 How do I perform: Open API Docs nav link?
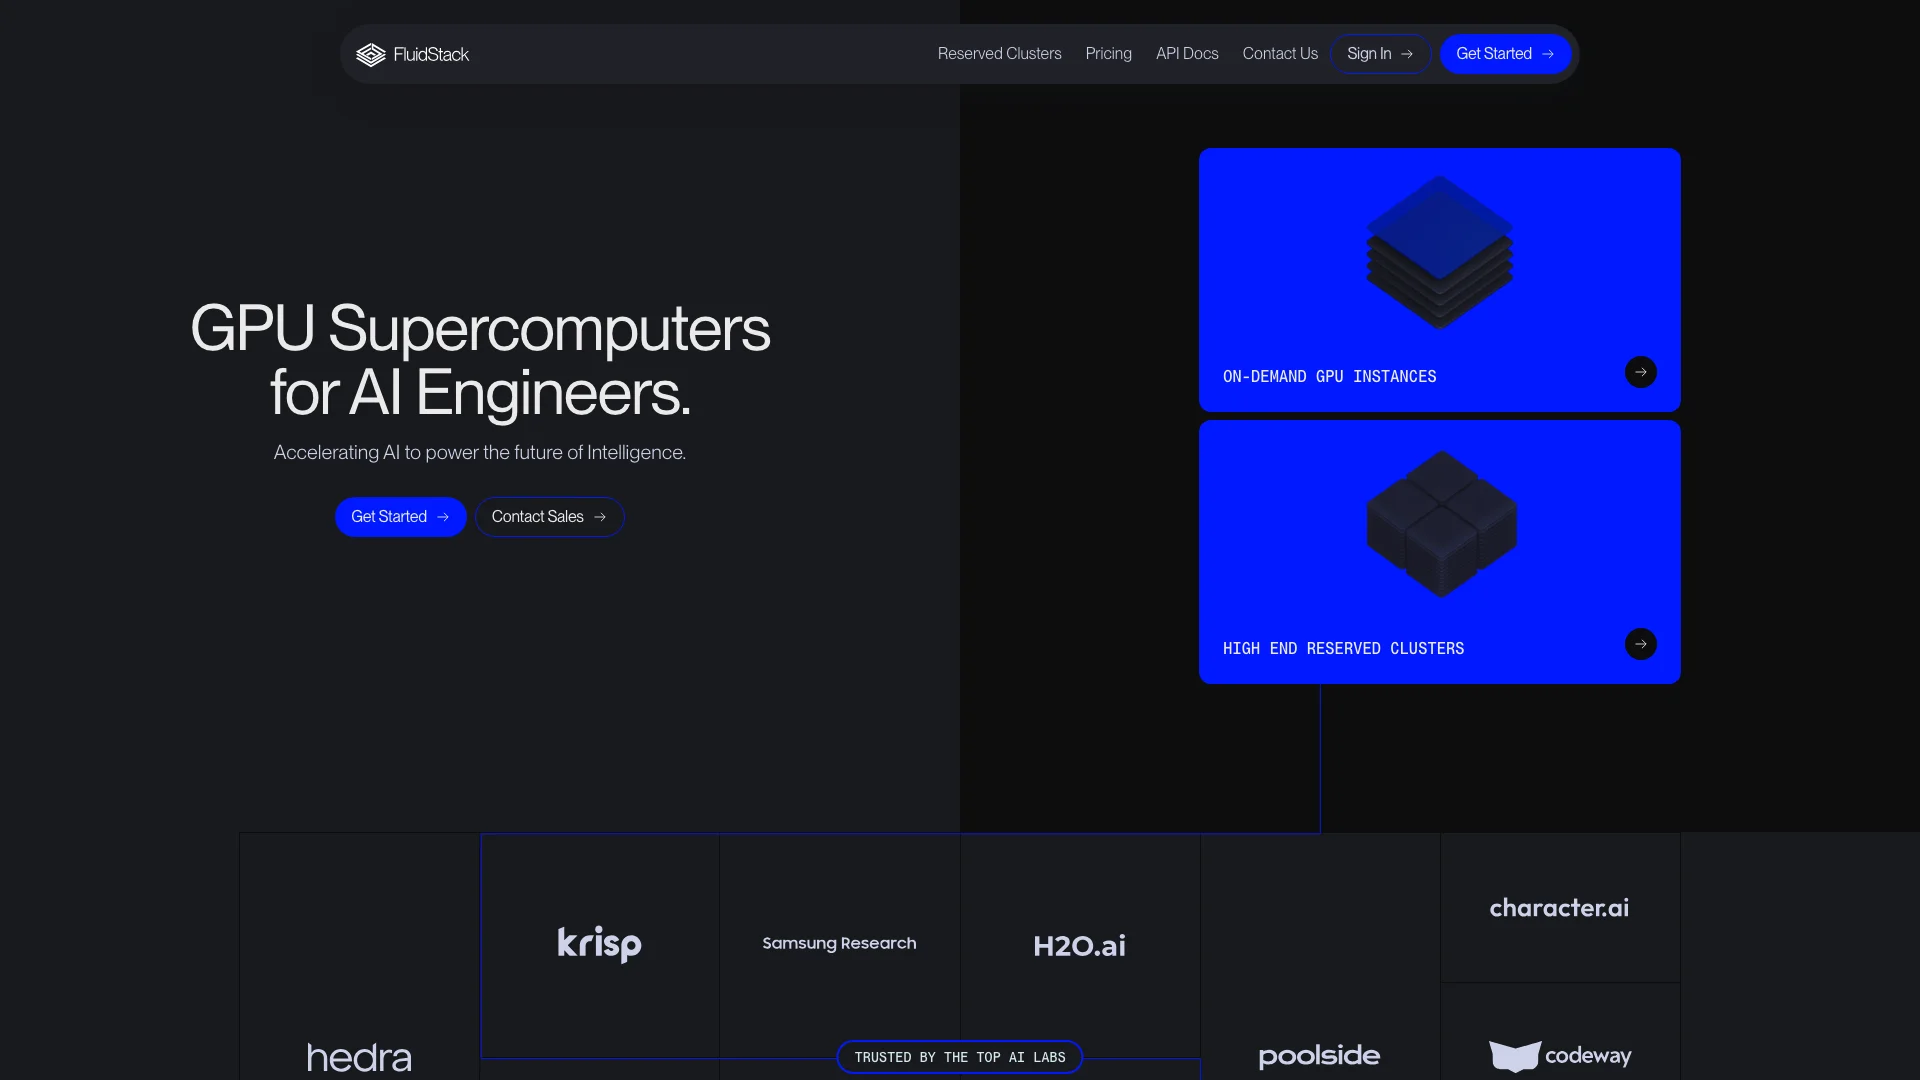click(x=1187, y=54)
